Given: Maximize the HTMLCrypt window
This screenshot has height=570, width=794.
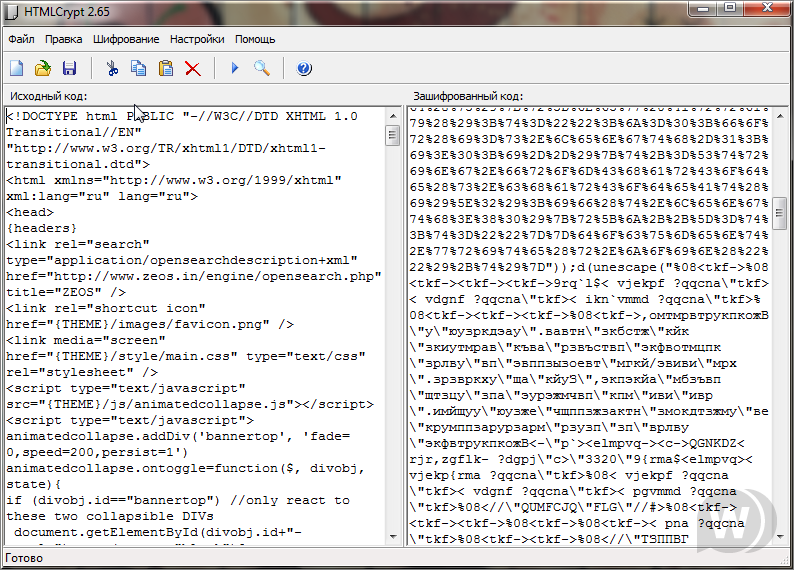Looking at the screenshot, I should pyautogui.click(x=729, y=9).
